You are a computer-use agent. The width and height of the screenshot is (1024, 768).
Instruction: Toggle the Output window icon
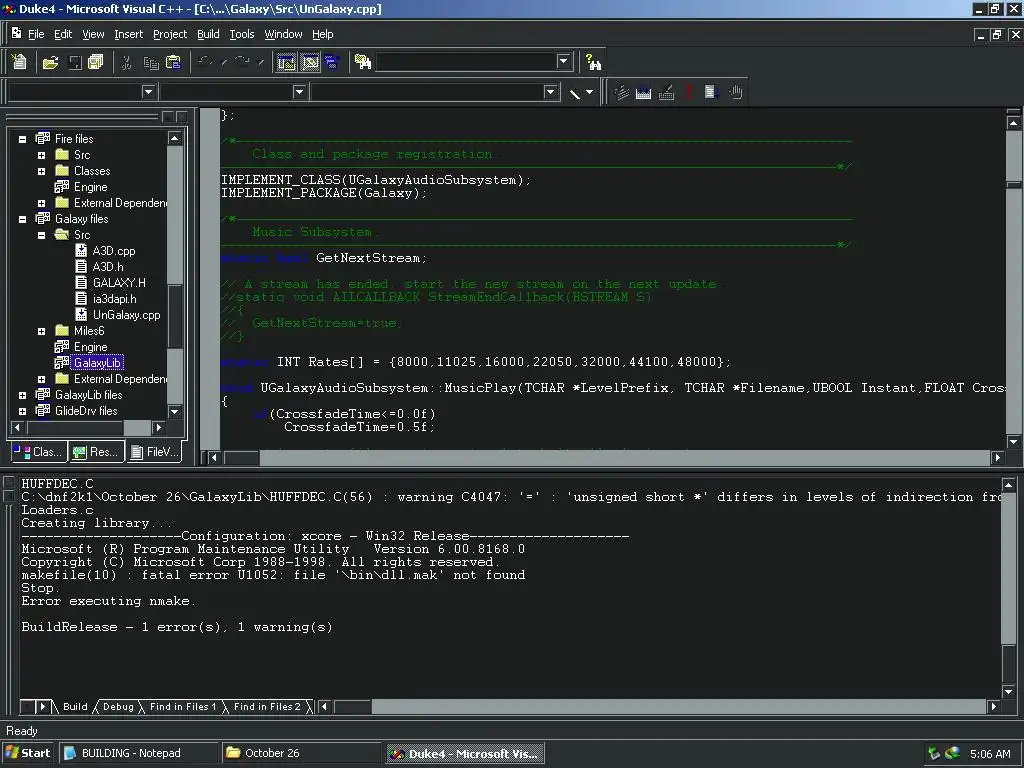(310, 62)
